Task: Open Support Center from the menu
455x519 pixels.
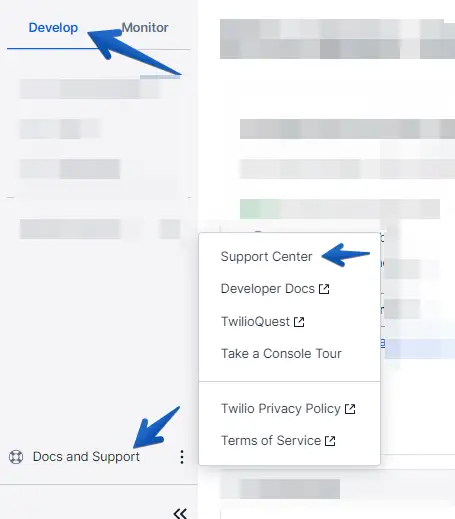Action: tap(266, 257)
